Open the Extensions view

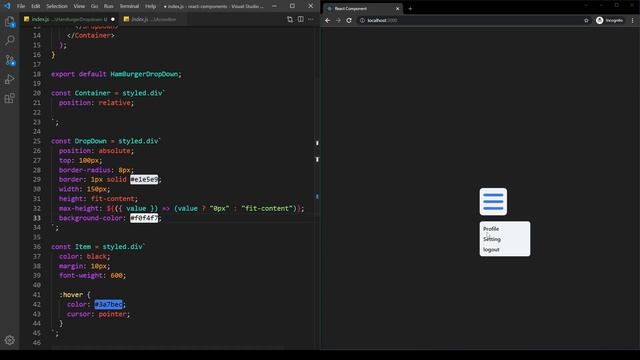coord(9,98)
